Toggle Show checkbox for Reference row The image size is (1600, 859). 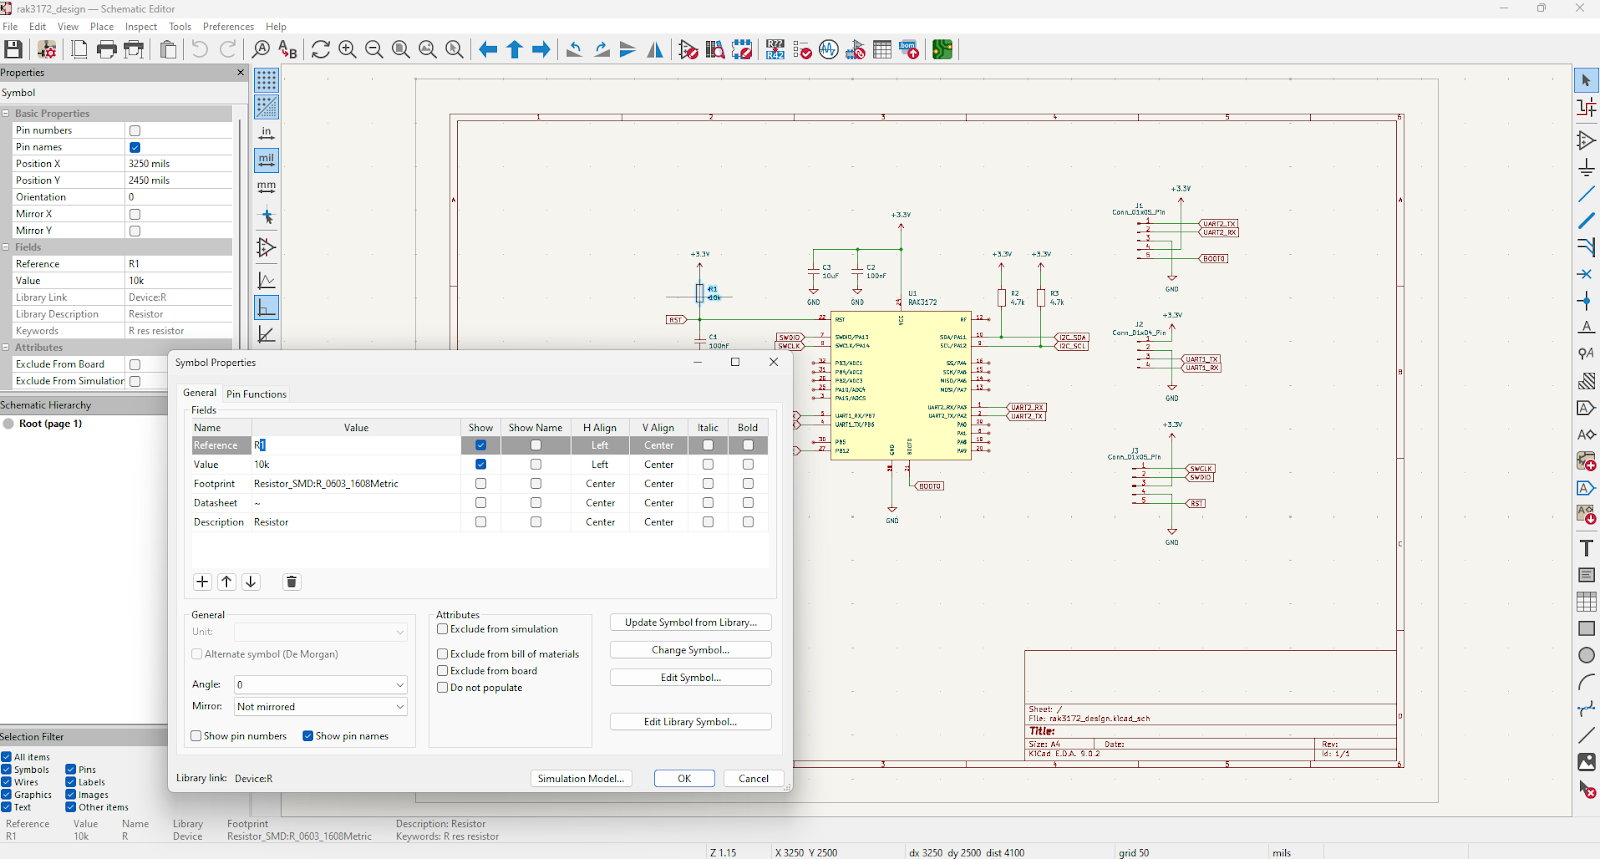[481, 445]
